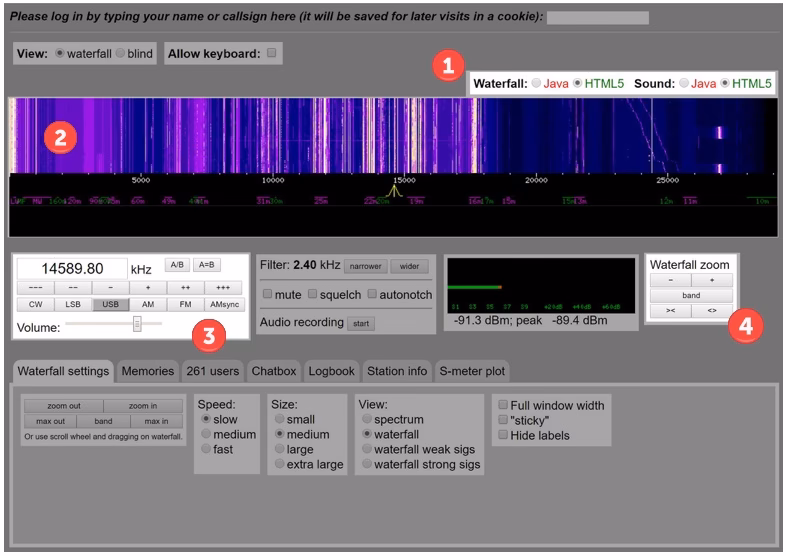Select waterfall strong sigs view
The height and width of the screenshot is (556, 786).
367,464
